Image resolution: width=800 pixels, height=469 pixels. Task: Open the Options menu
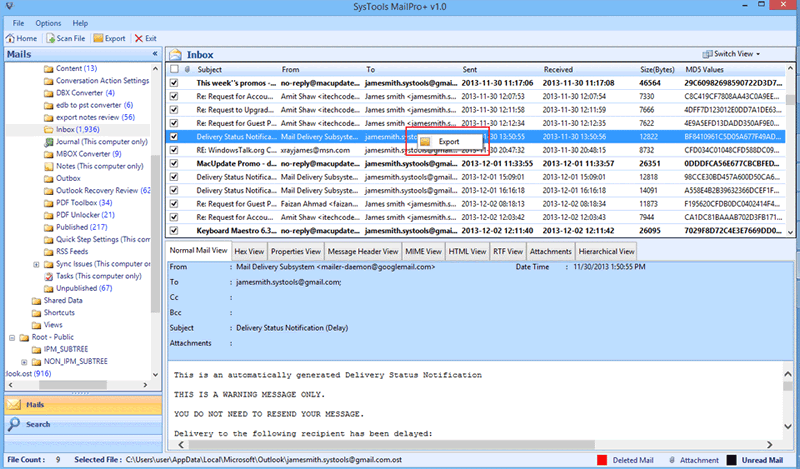48,23
